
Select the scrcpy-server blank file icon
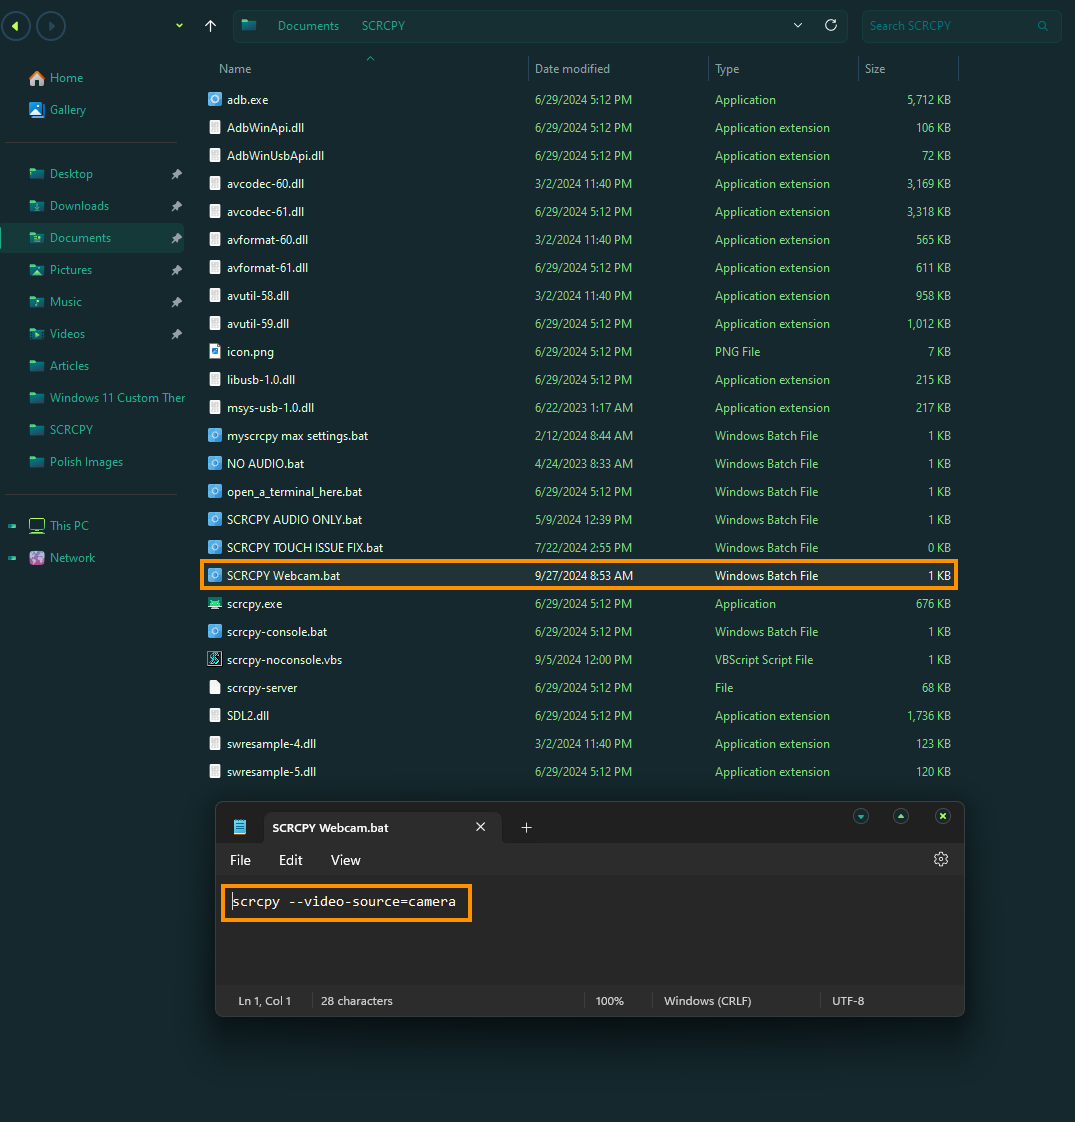[x=215, y=687]
